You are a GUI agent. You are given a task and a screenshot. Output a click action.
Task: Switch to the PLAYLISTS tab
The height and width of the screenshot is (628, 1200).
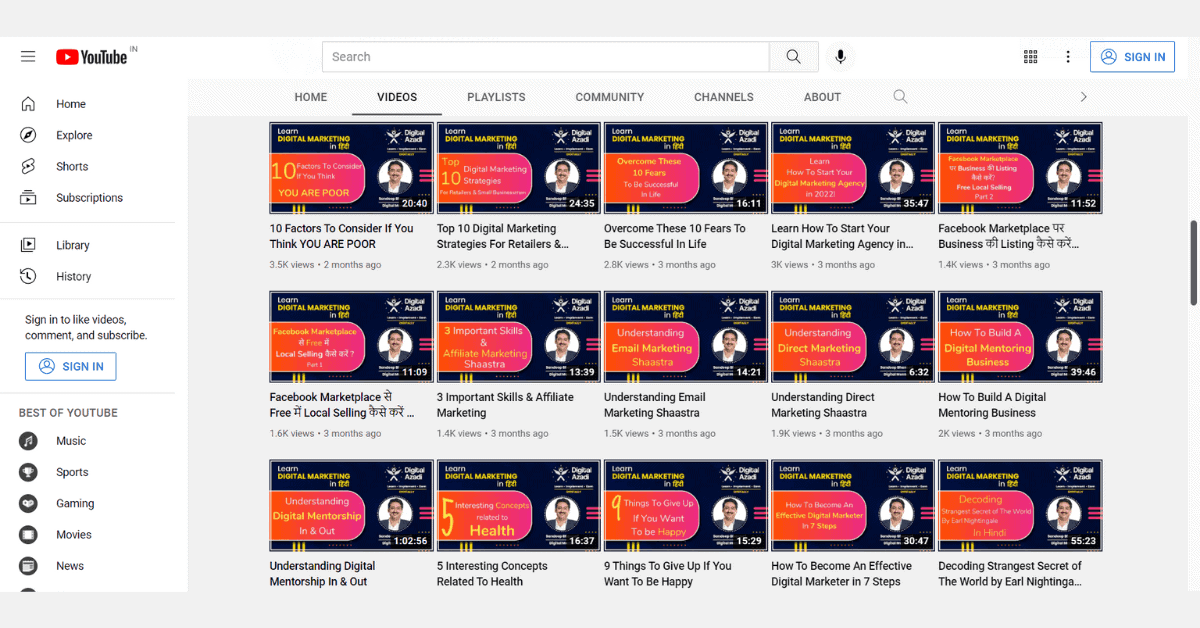coord(496,97)
